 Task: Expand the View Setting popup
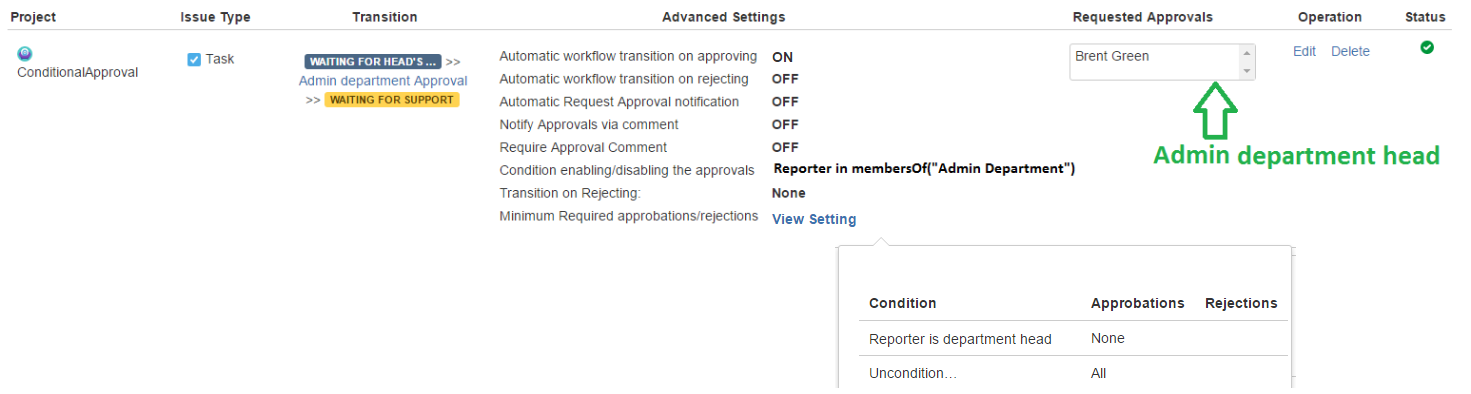814,220
